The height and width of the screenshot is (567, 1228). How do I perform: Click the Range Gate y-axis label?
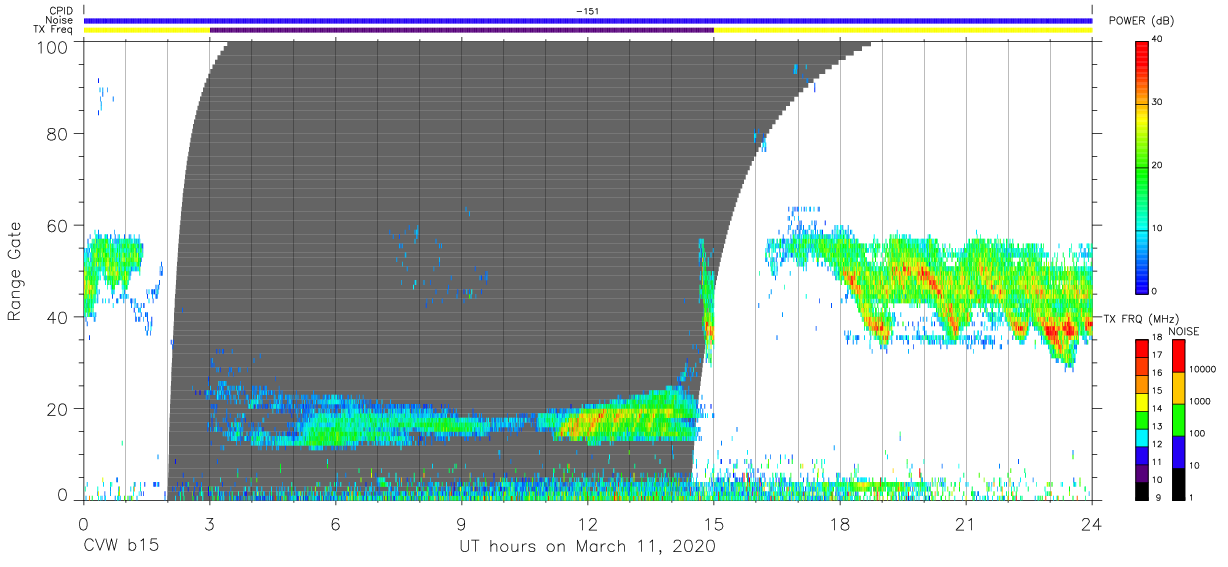click(15, 272)
